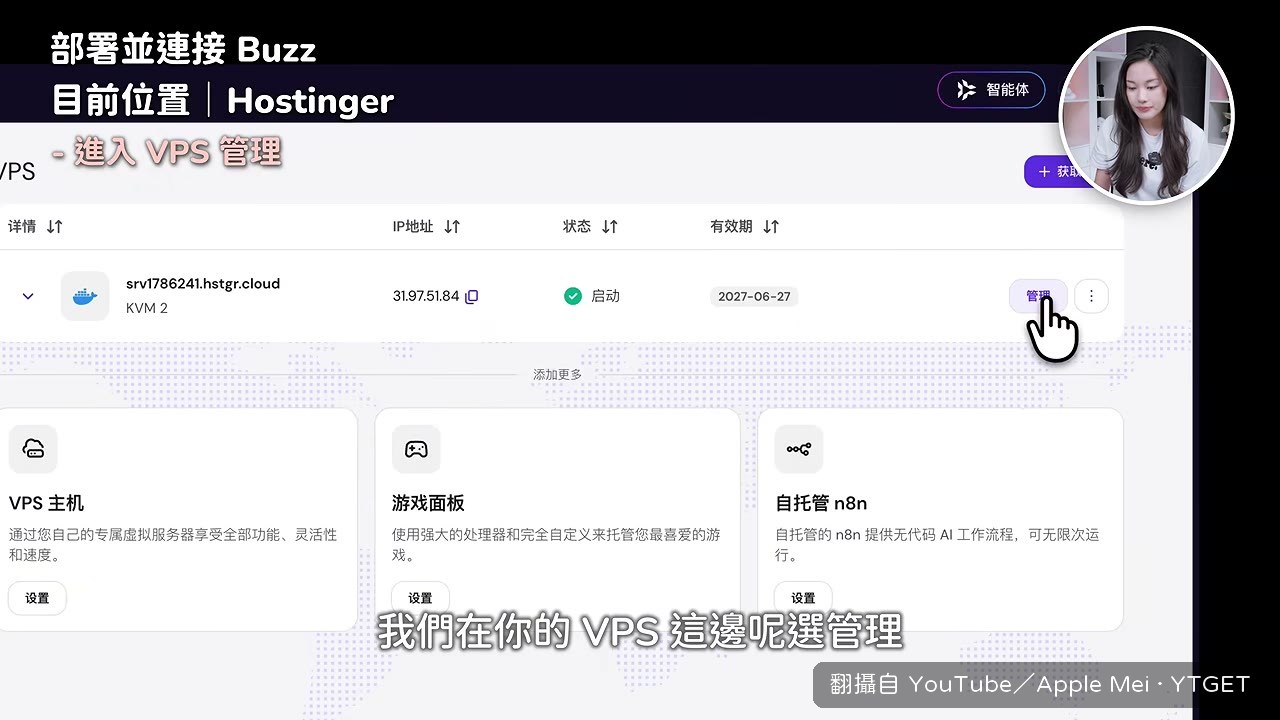Click the expiry date 2027-06-27
Image resolution: width=1280 pixels, height=720 pixels.
pos(754,297)
